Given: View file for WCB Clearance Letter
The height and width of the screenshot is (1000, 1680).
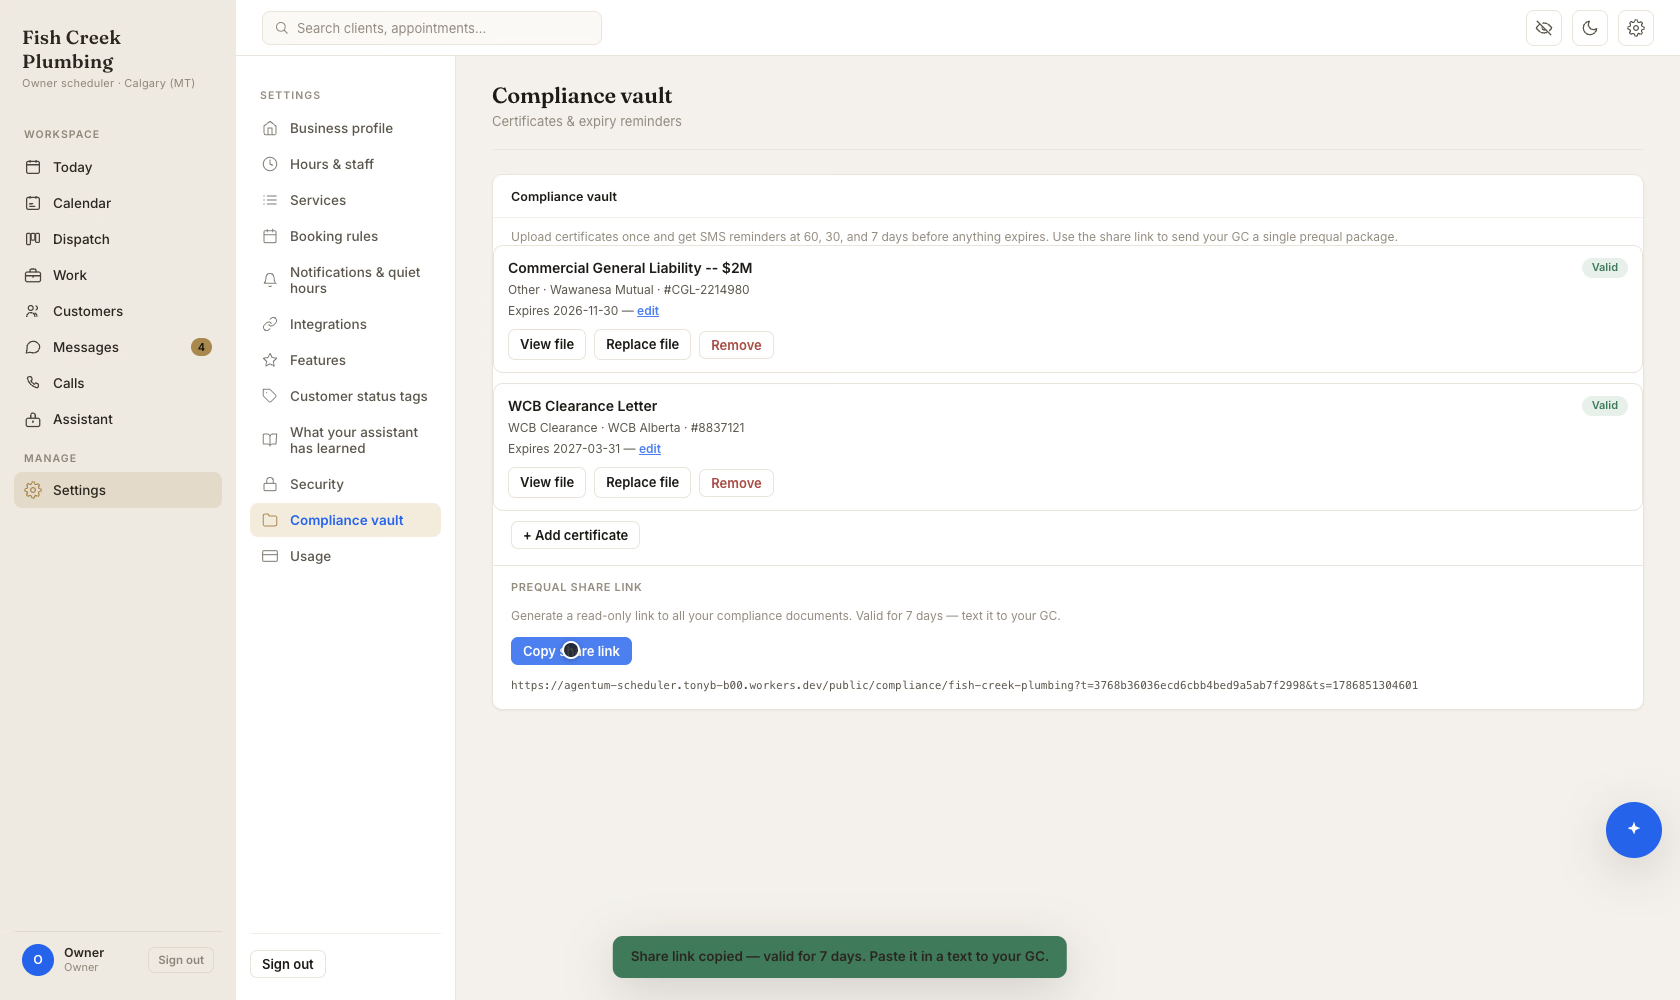Looking at the screenshot, I should pyautogui.click(x=547, y=482).
